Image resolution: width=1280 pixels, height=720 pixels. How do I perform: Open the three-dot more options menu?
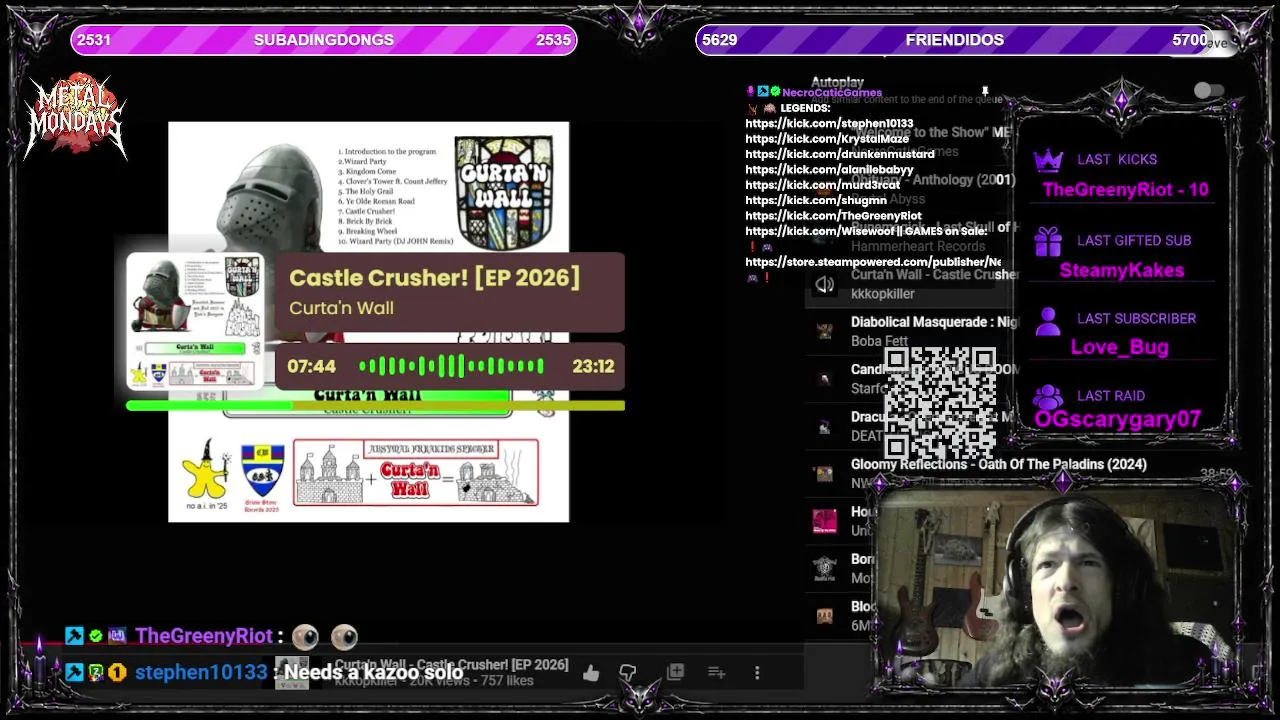[x=757, y=672]
